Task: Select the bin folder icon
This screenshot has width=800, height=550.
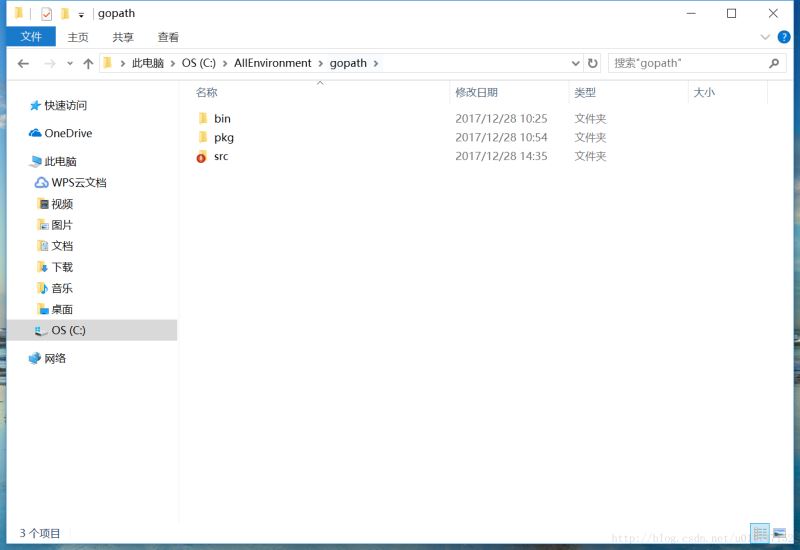Action: [203, 118]
